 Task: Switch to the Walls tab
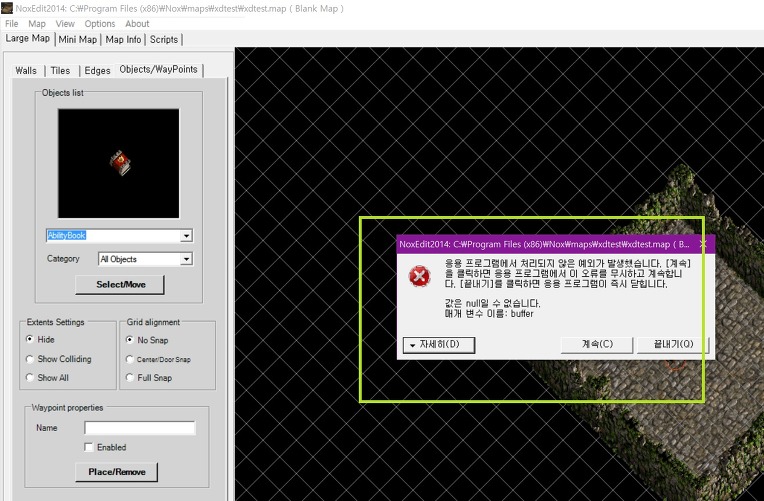pyautogui.click(x=27, y=70)
